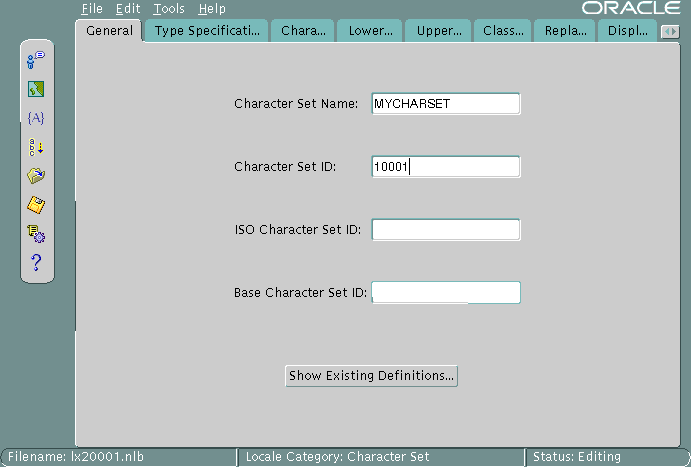The image size is (691, 467).
Task: Go to the Class... tab
Action: pyautogui.click(x=502, y=31)
